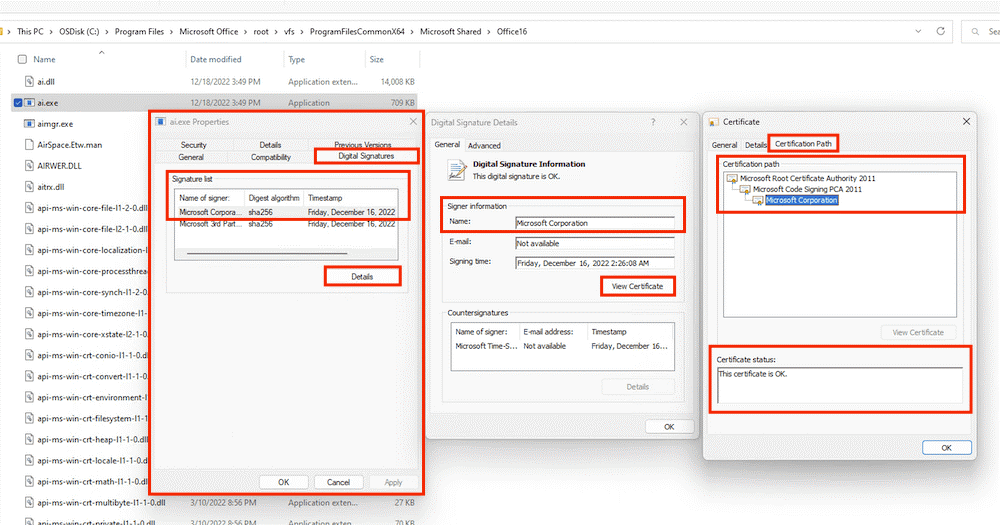Screen dimensions: 1000x525
Task: Click the help question mark in Digital Signature Details
Action: (652, 122)
